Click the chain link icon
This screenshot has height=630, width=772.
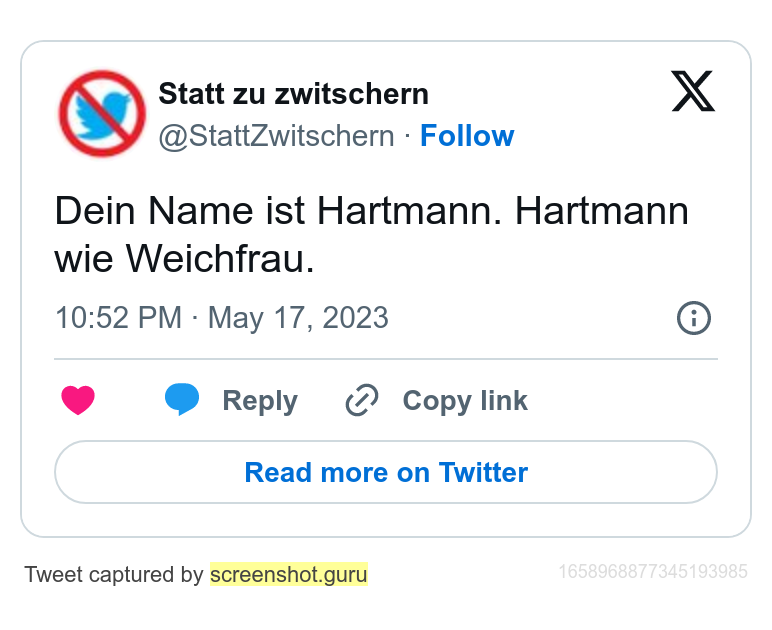(362, 400)
